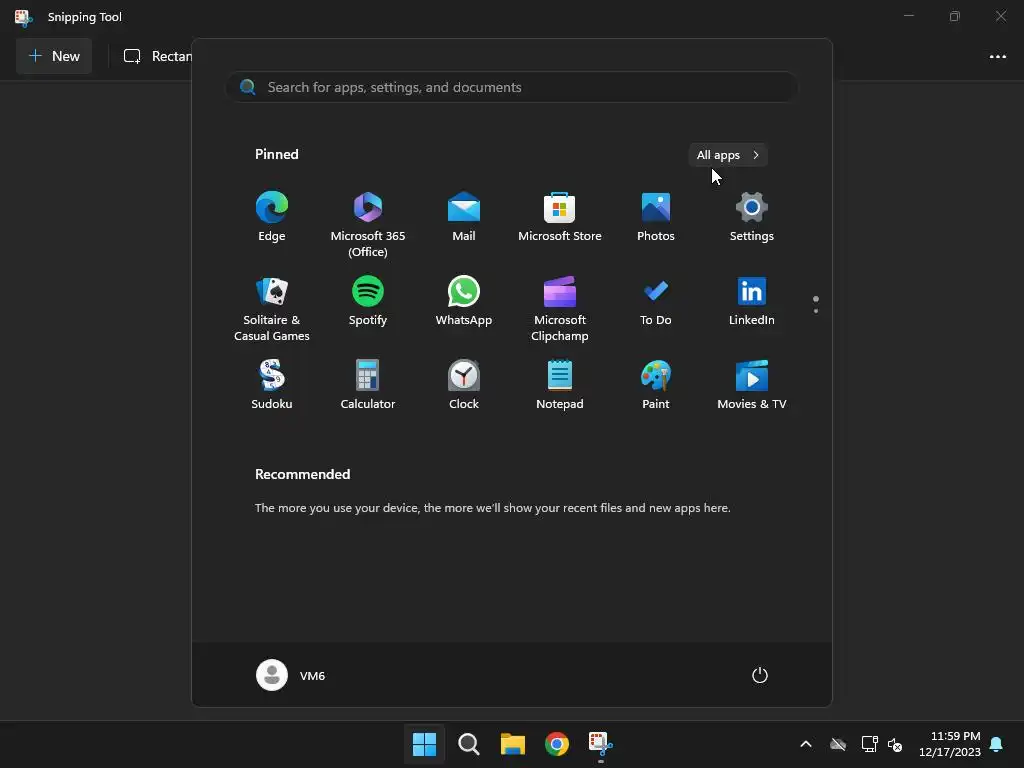Screen dimensions: 1024x768
Task: Open File Explorer from the taskbar
Action: click(513, 744)
